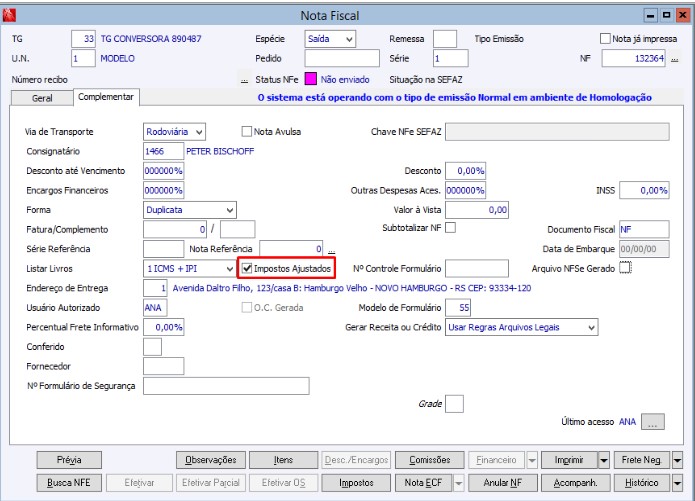The image size is (695, 501).
Task: Click the Nota ECF button
Action: [423, 483]
